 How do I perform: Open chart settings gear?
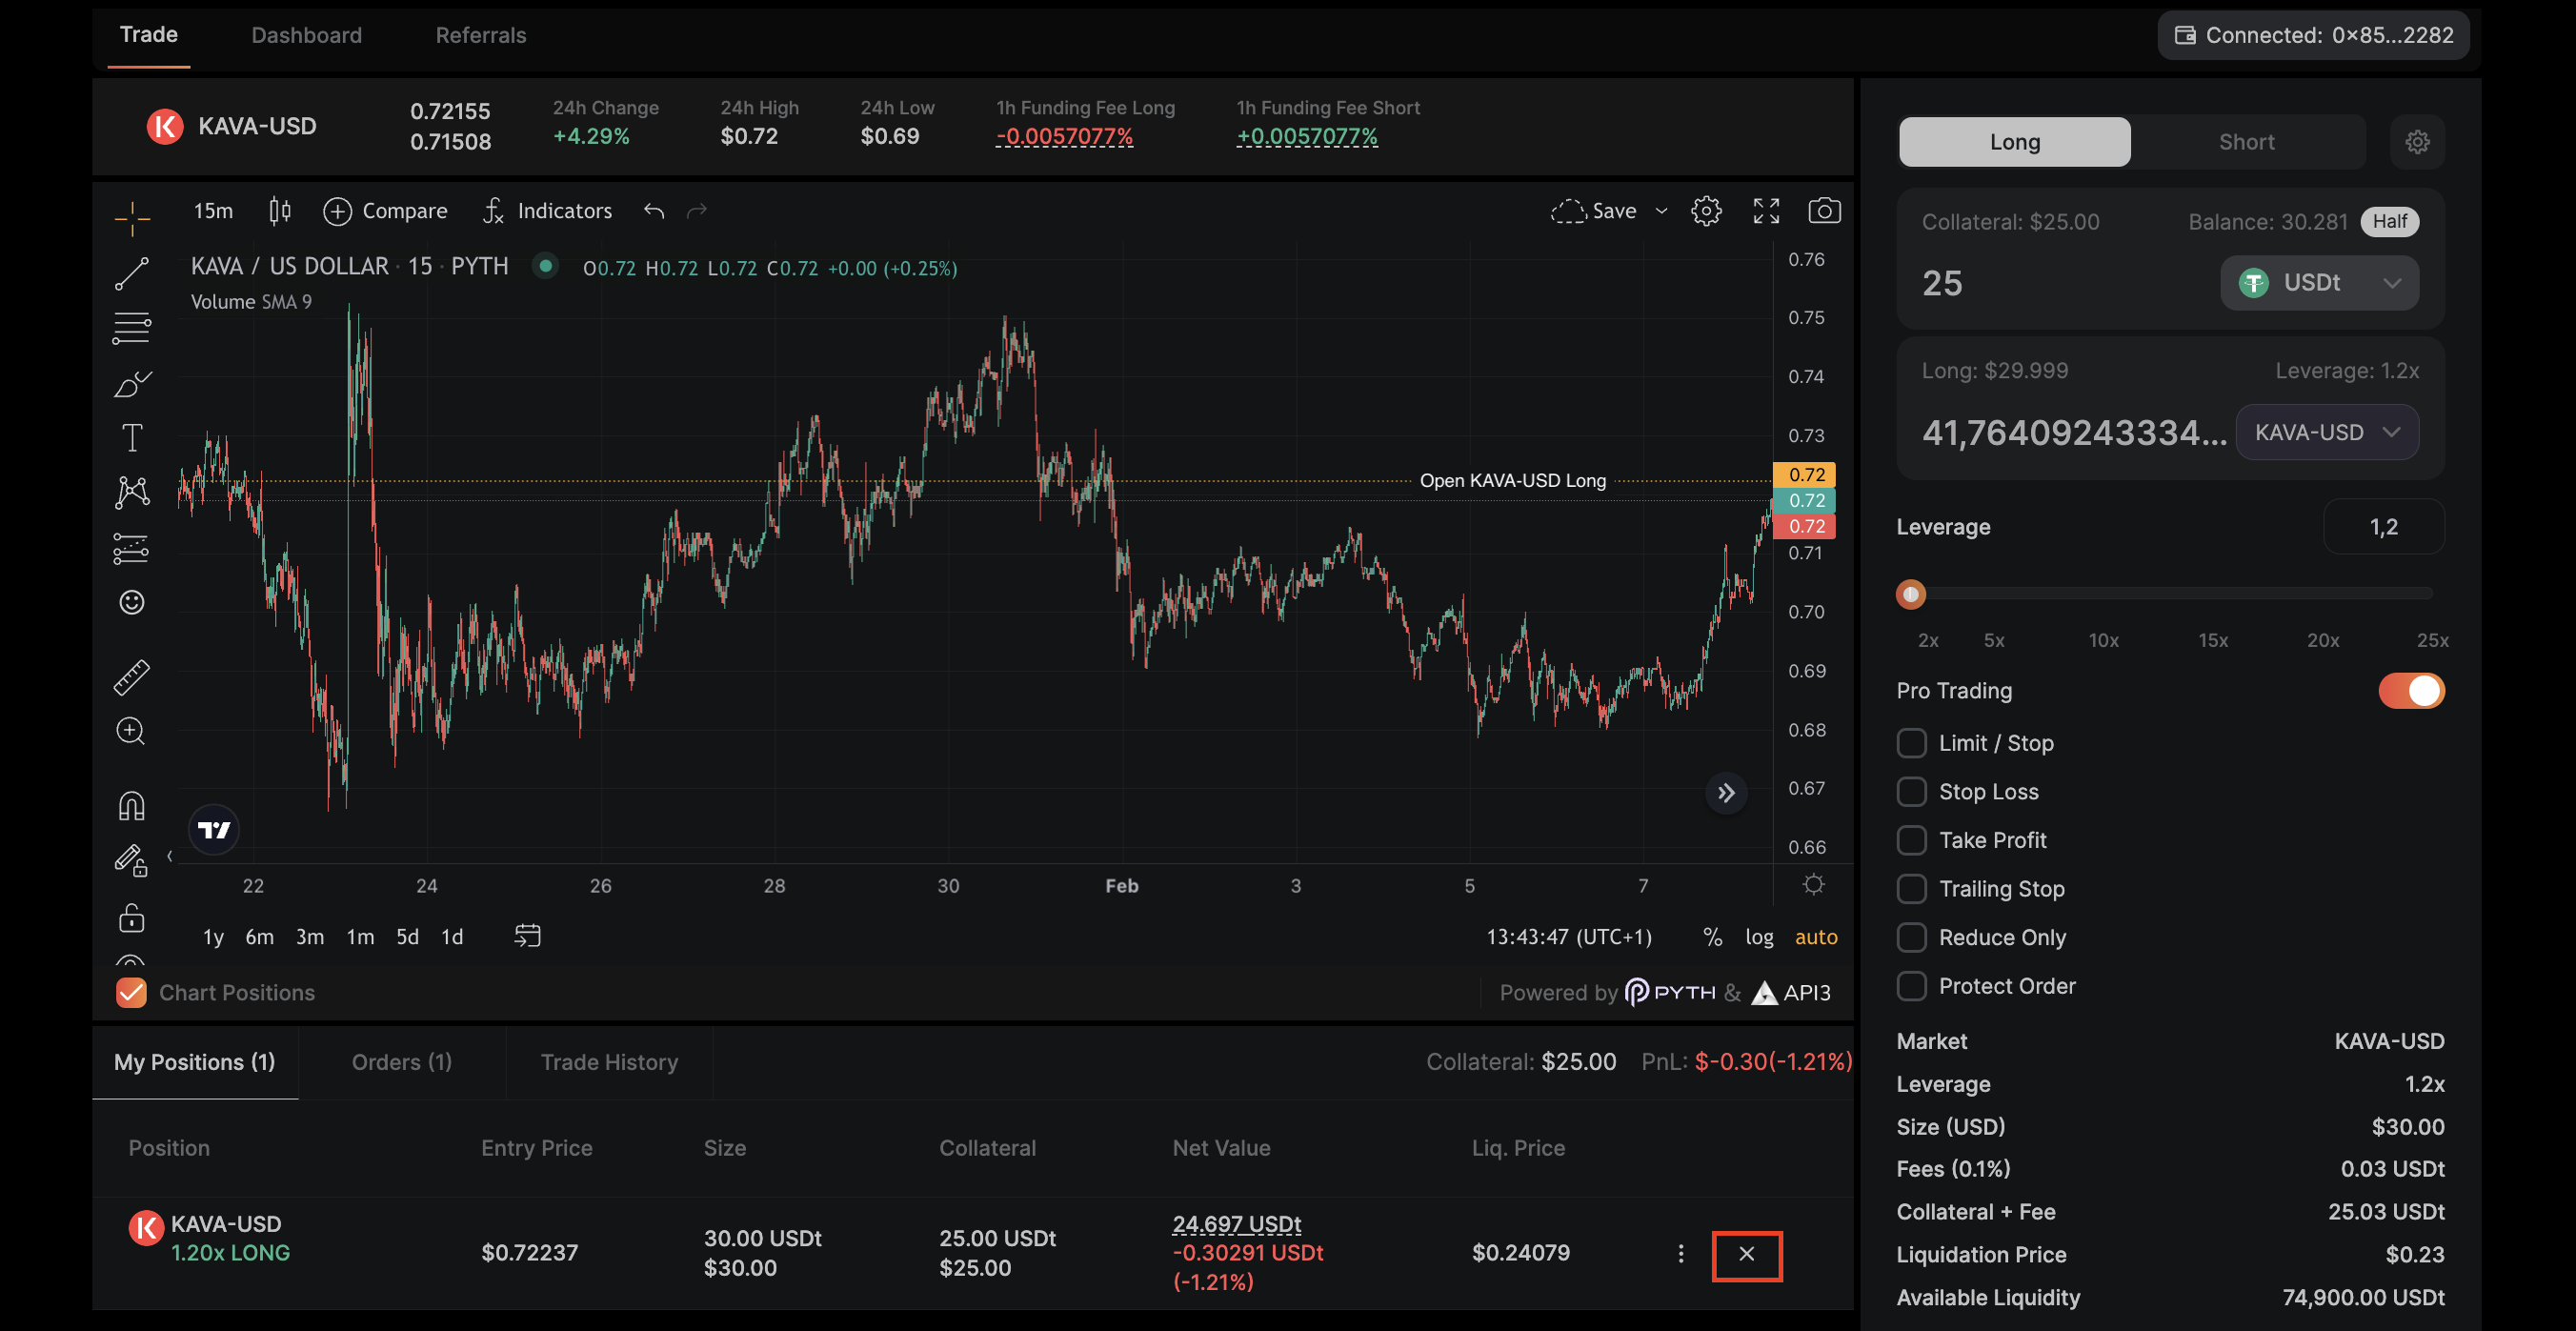1706,211
